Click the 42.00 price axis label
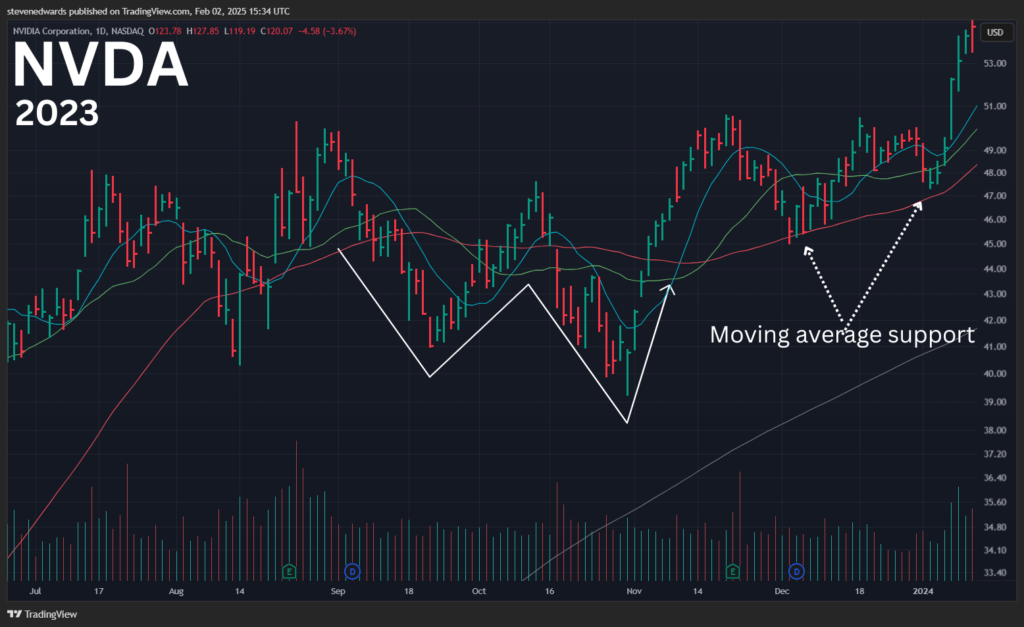The height and width of the screenshot is (627, 1024). click(x=995, y=320)
